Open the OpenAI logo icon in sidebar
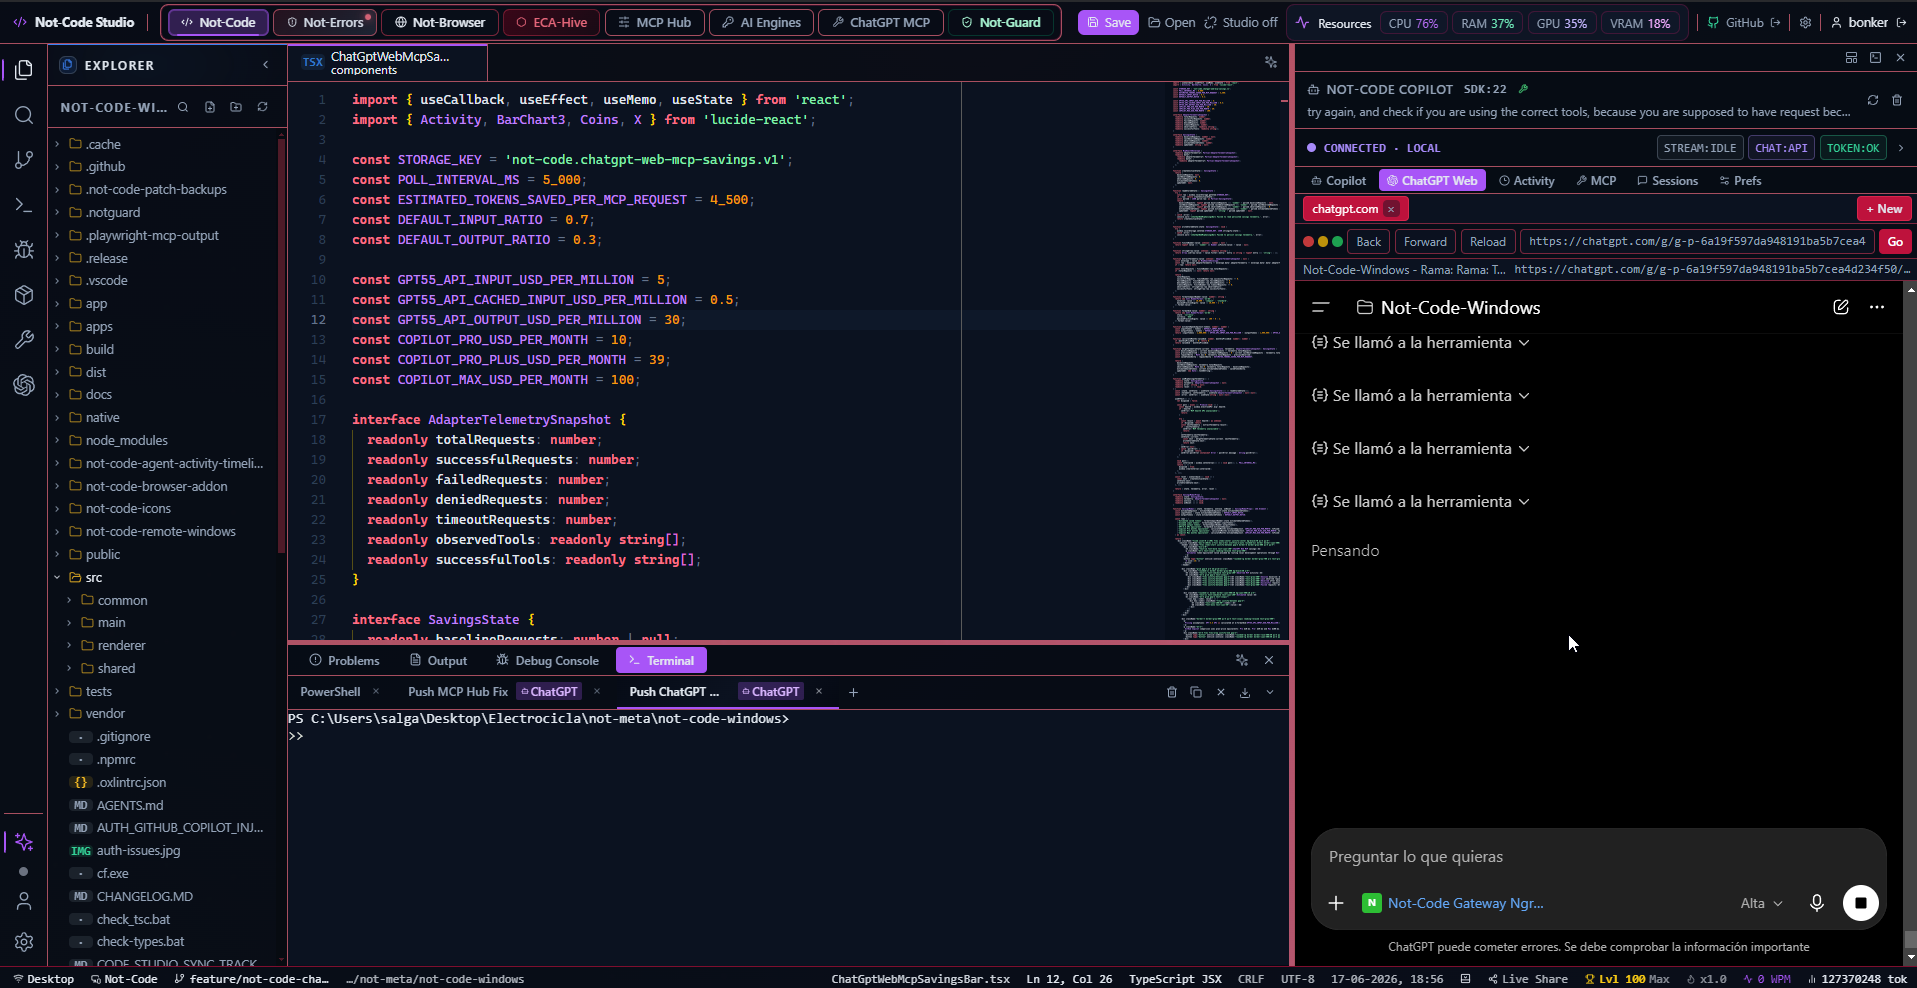 (x=24, y=385)
